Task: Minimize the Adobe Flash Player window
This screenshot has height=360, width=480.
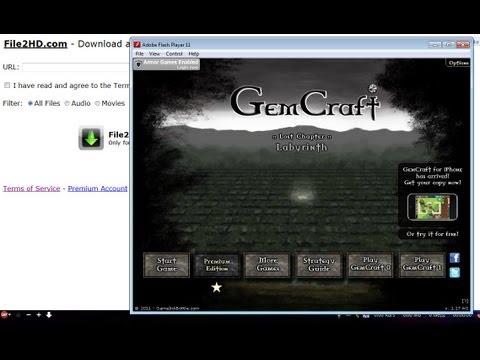Action: [x=434, y=44]
